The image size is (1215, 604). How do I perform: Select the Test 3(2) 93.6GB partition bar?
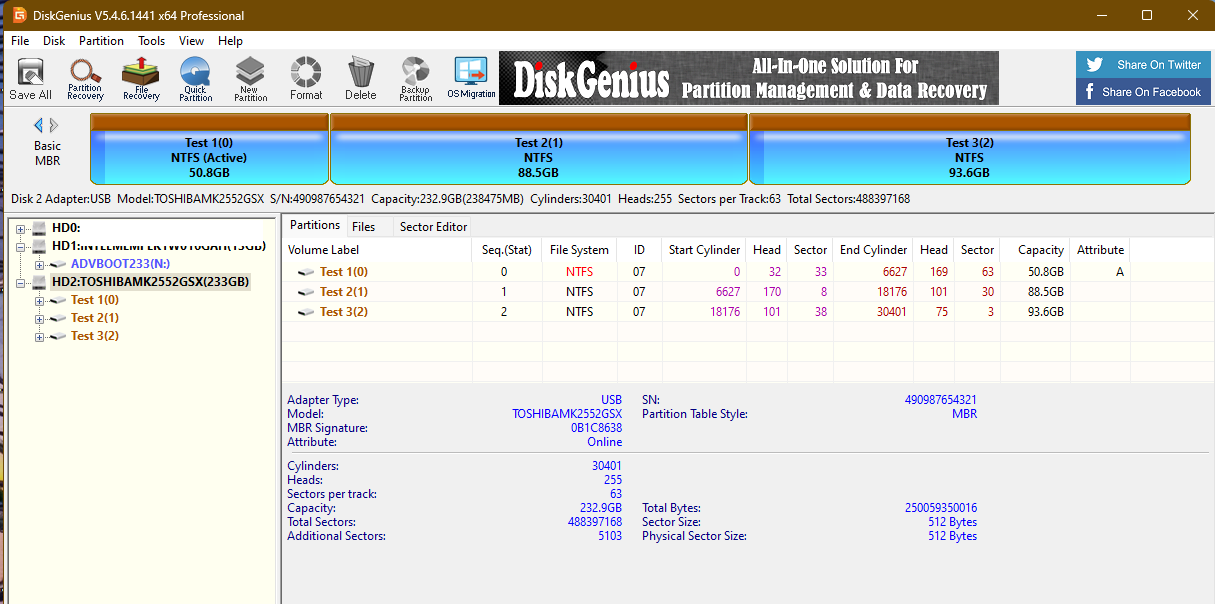tap(969, 149)
